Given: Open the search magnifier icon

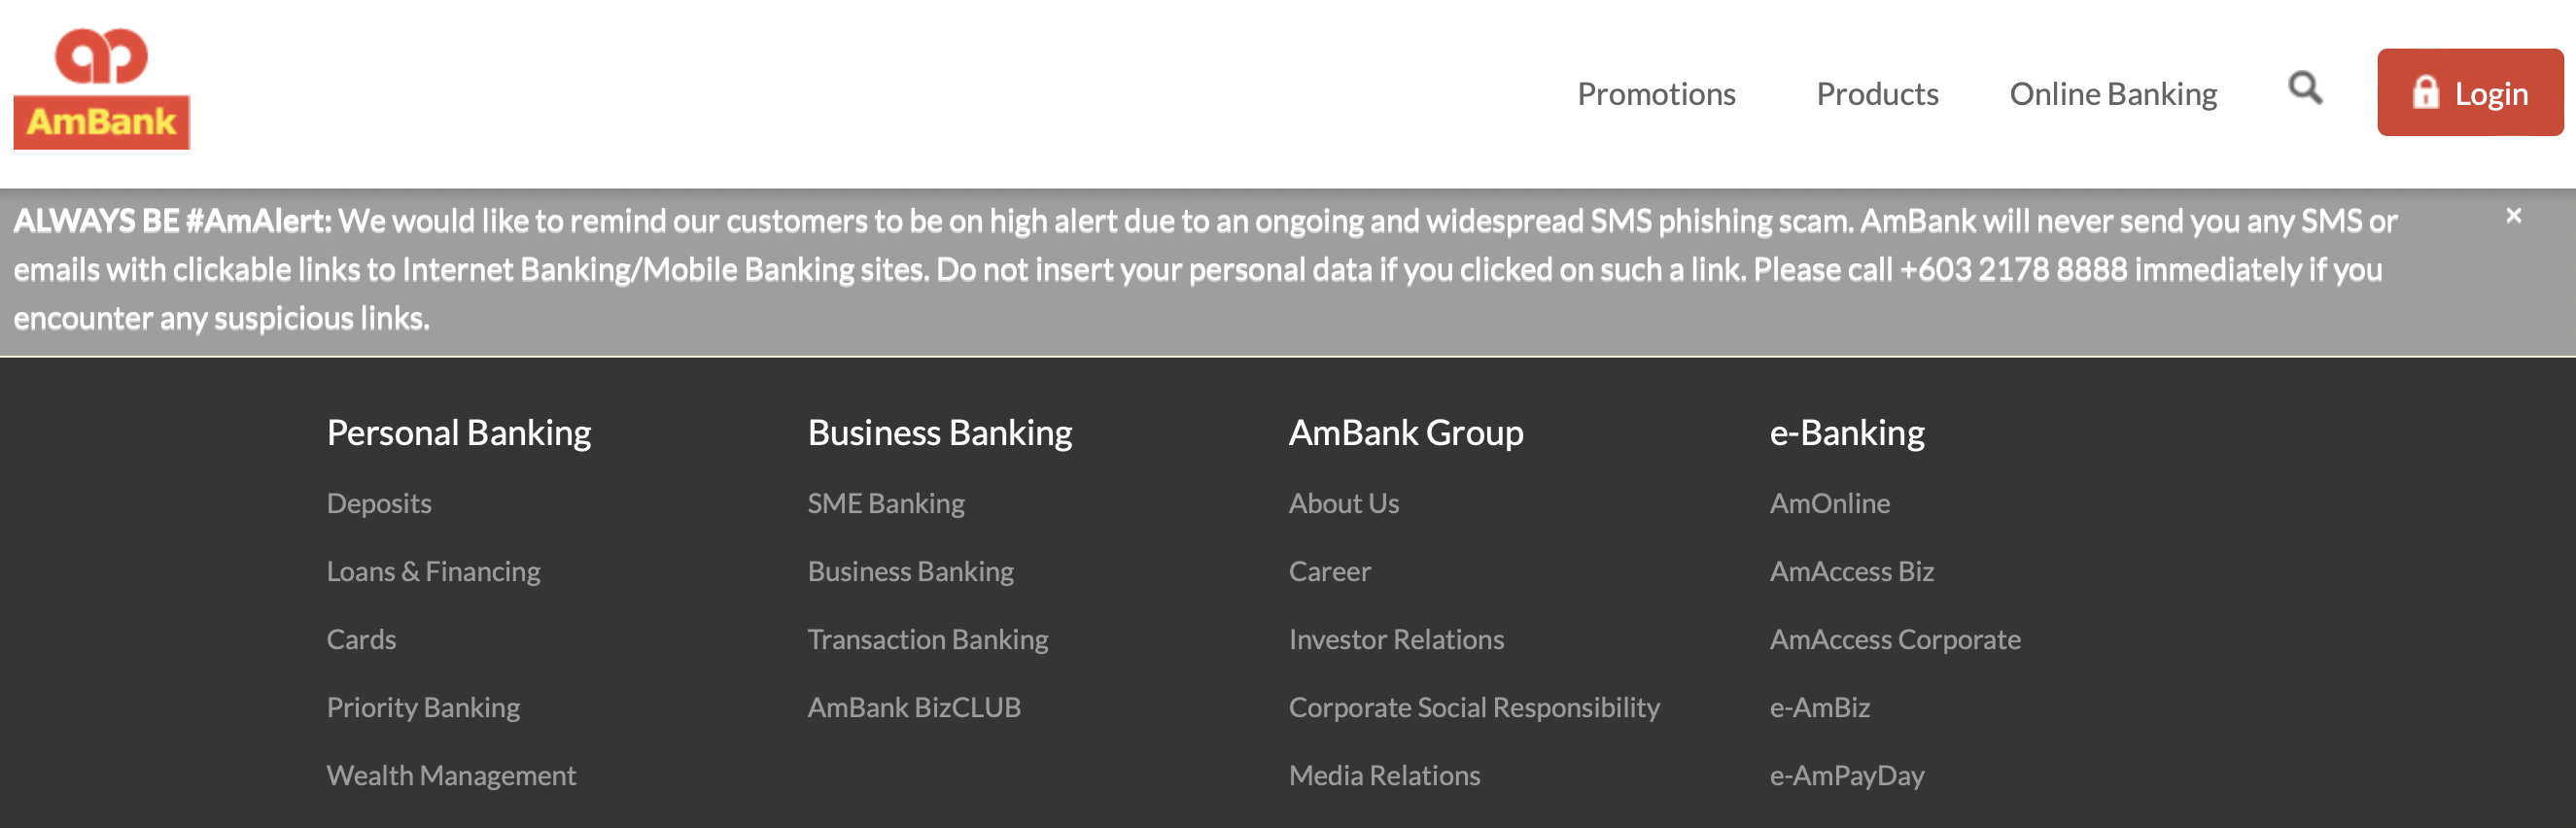Looking at the screenshot, I should coord(2305,89).
